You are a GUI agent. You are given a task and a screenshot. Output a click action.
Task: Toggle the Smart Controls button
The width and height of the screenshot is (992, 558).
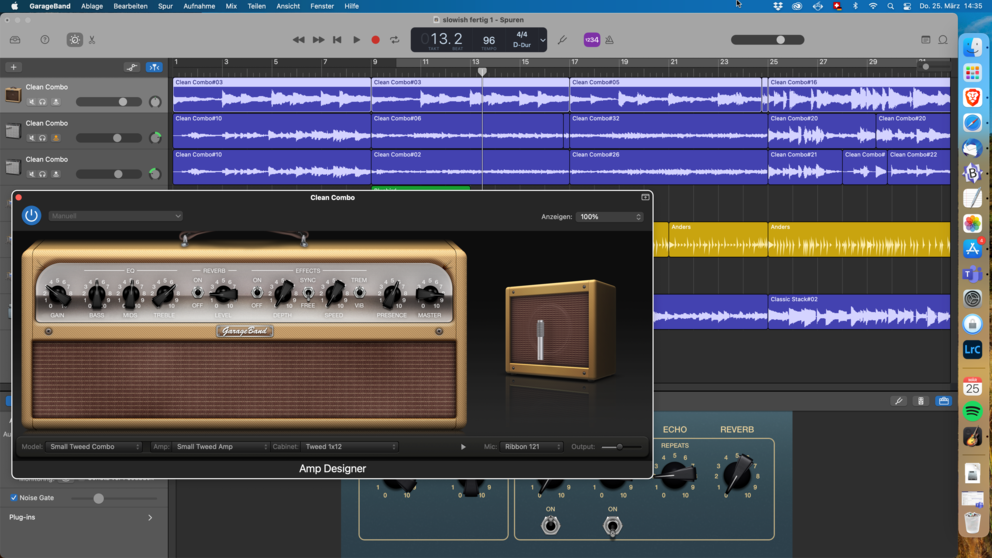click(75, 40)
